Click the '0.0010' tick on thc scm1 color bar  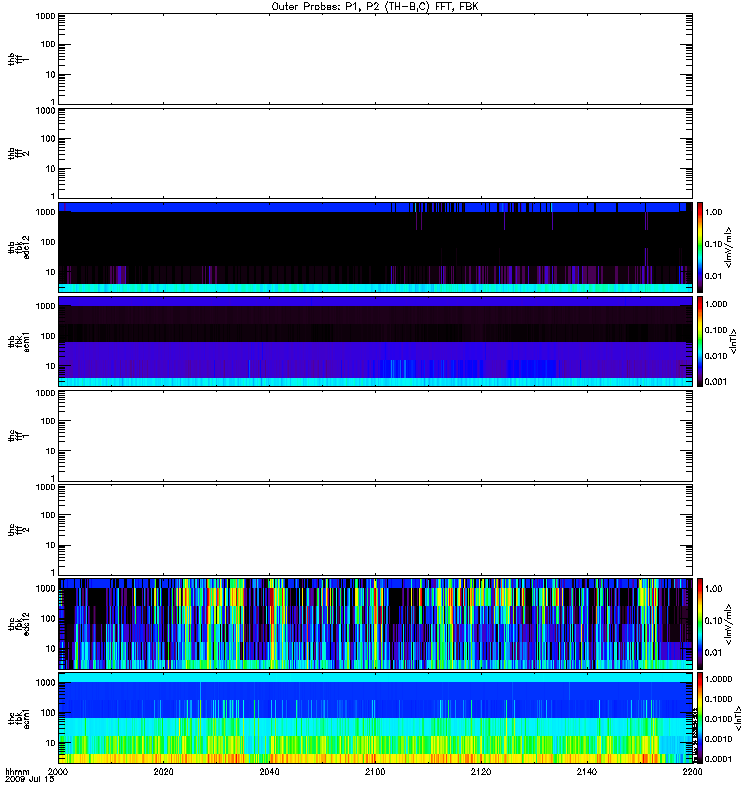[718, 739]
